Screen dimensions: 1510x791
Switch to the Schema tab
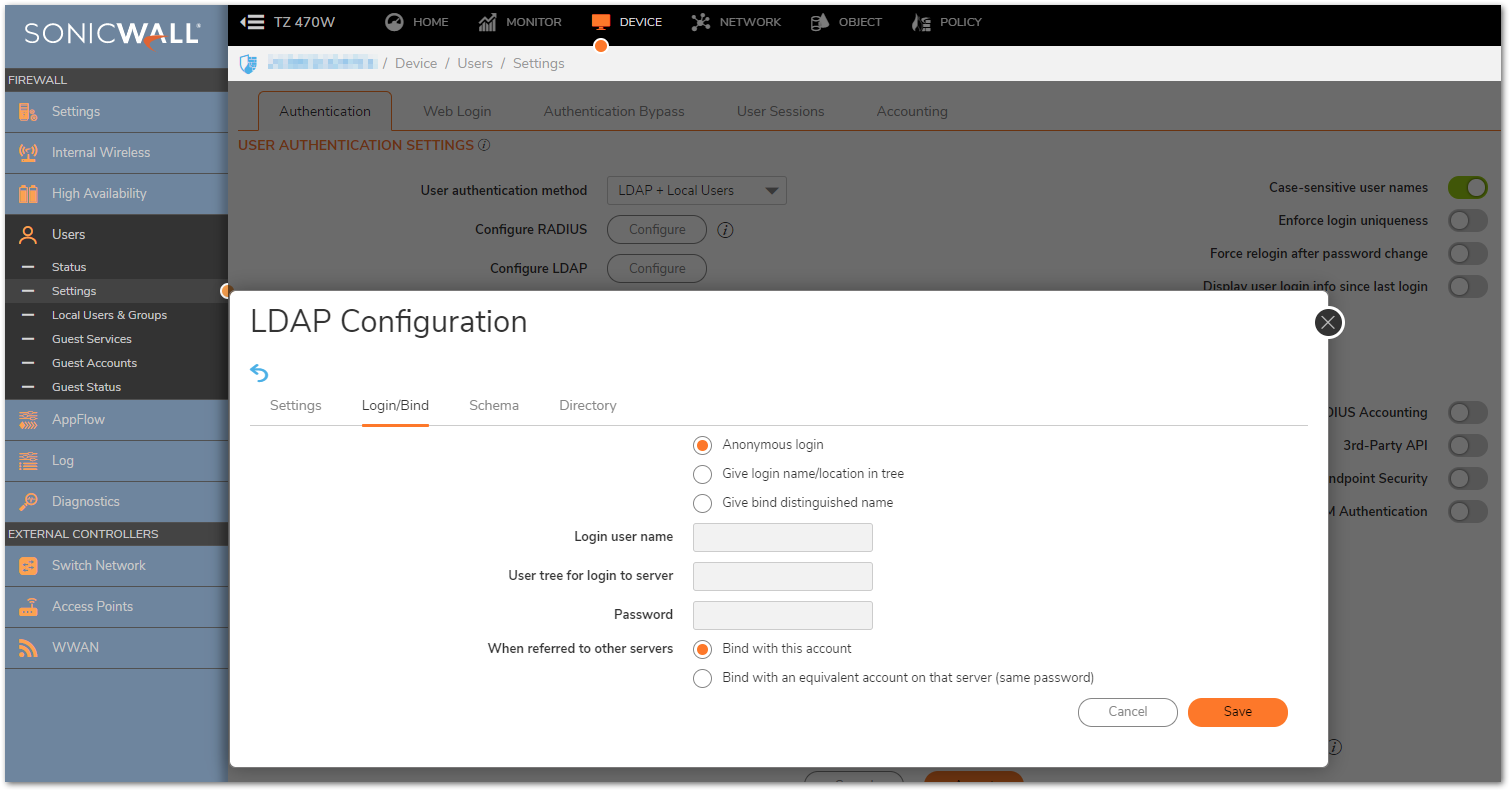click(x=493, y=406)
